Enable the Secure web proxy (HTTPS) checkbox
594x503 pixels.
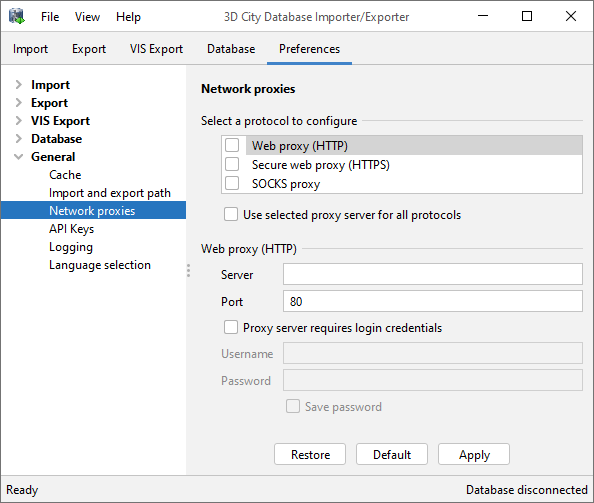(232, 164)
